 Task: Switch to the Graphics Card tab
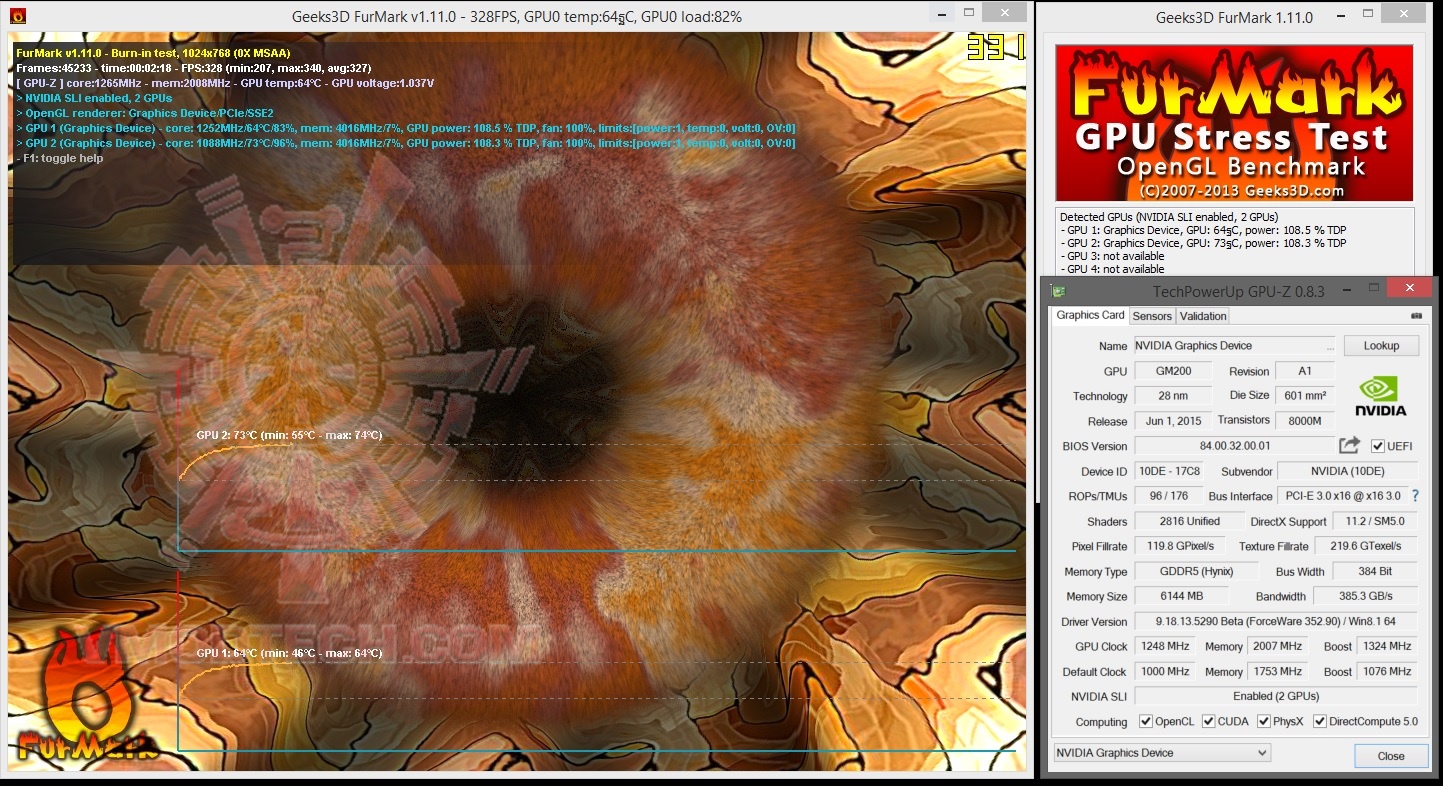(x=1090, y=315)
